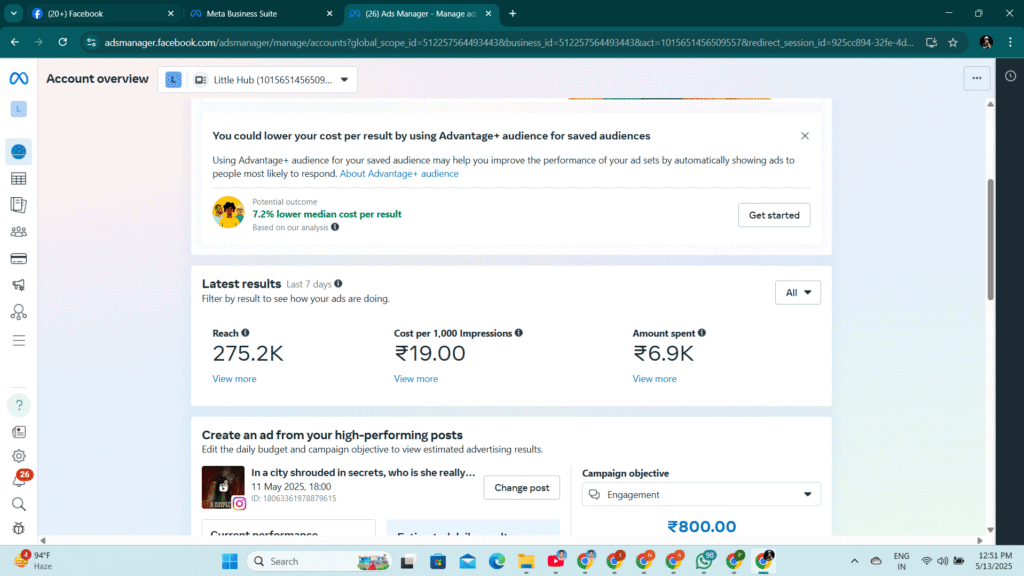
Task: Dismiss the Advantage+ audience recommendation
Action: click(805, 136)
